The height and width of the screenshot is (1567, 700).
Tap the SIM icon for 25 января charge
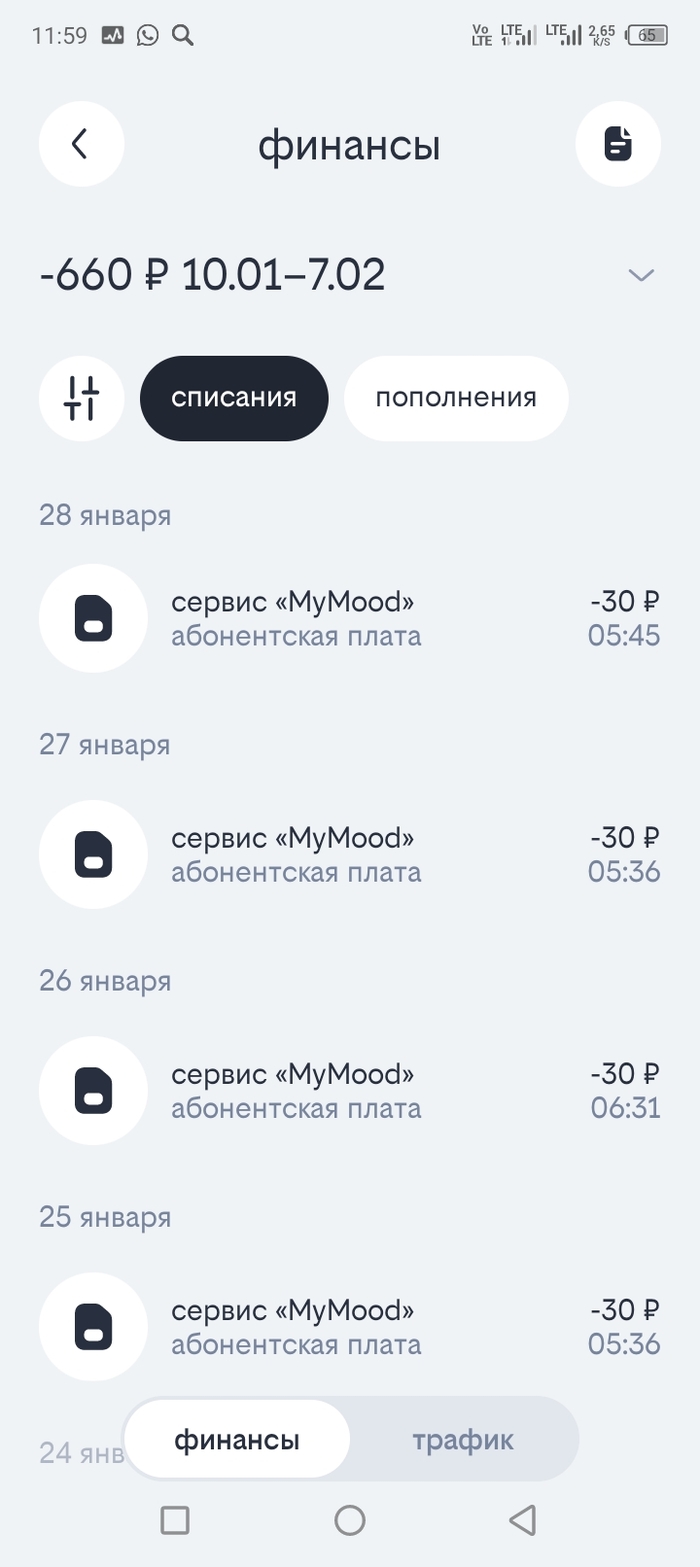click(93, 1326)
